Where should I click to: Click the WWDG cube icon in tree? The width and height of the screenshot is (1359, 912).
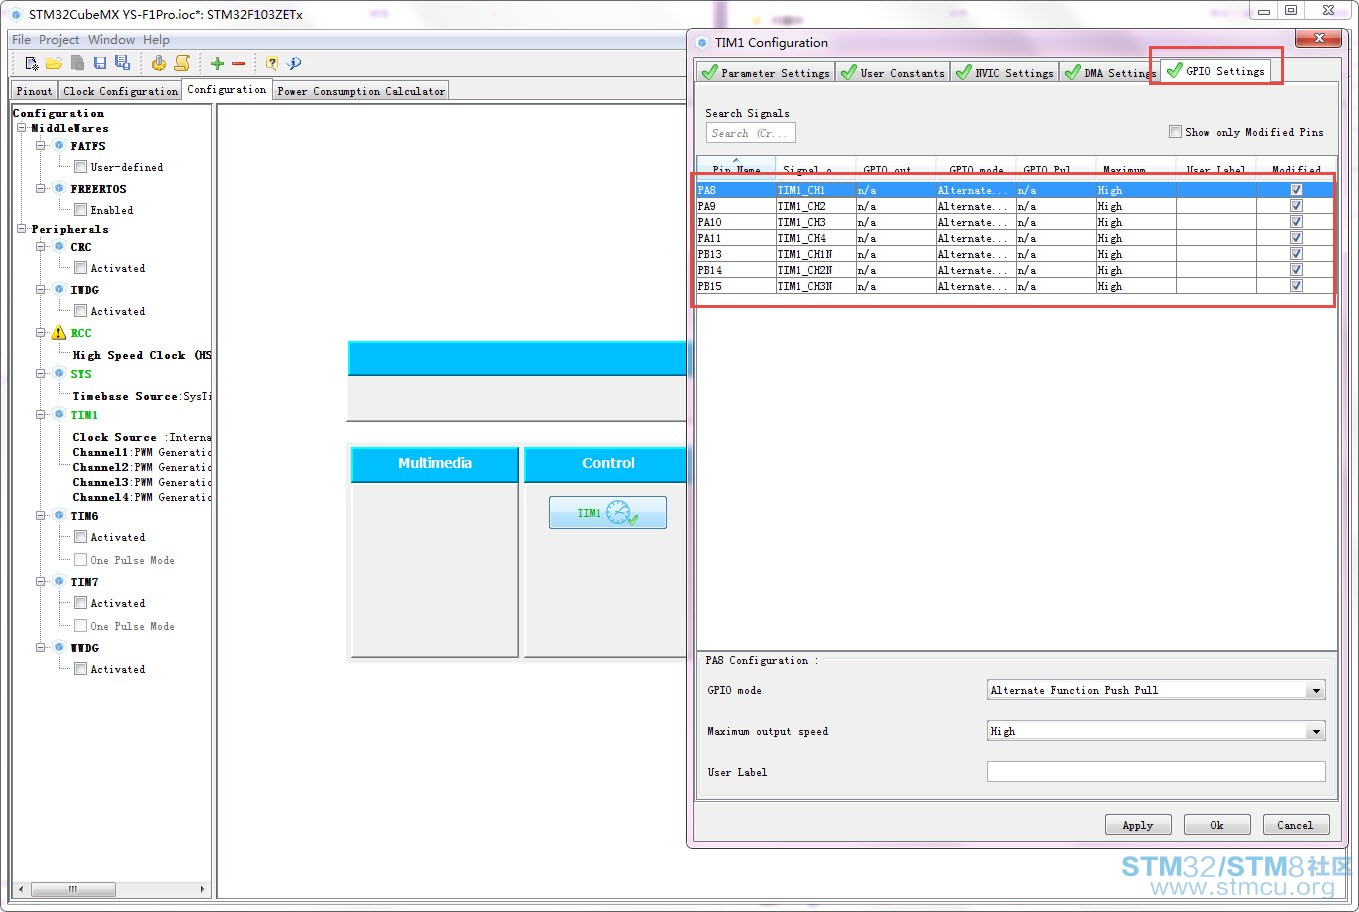tap(59, 648)
